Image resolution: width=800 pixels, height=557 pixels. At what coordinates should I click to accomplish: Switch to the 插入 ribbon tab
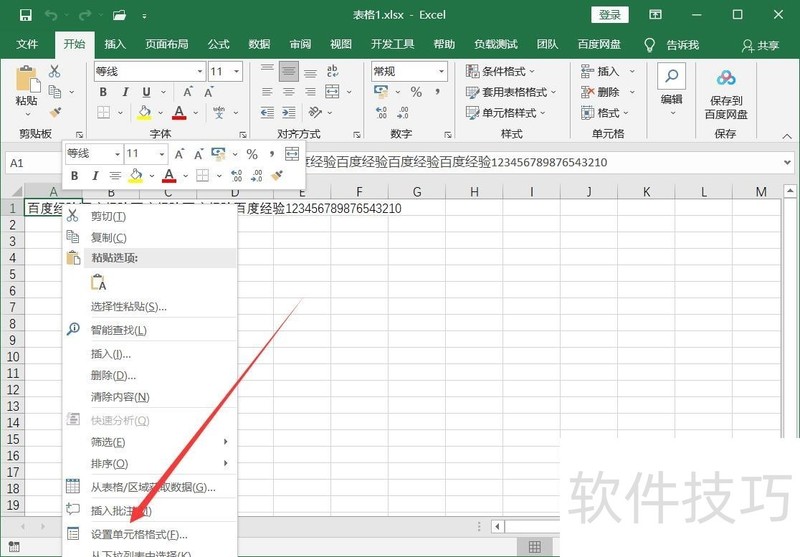pyautogui.click(x=115, y=44)
